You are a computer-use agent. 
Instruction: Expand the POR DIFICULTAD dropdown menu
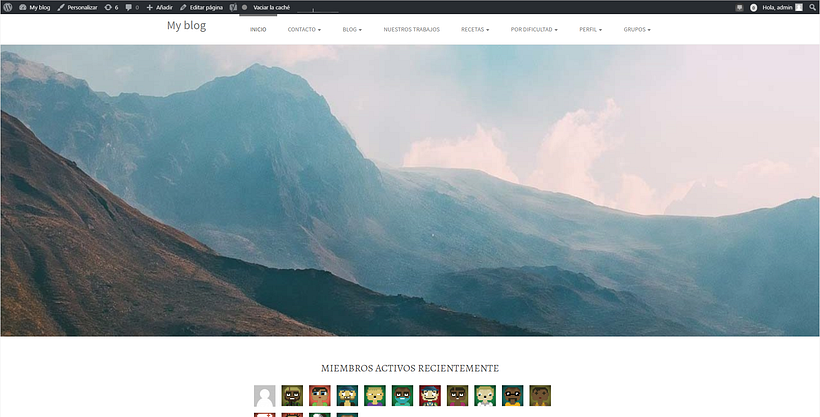[x=534, y=30]
